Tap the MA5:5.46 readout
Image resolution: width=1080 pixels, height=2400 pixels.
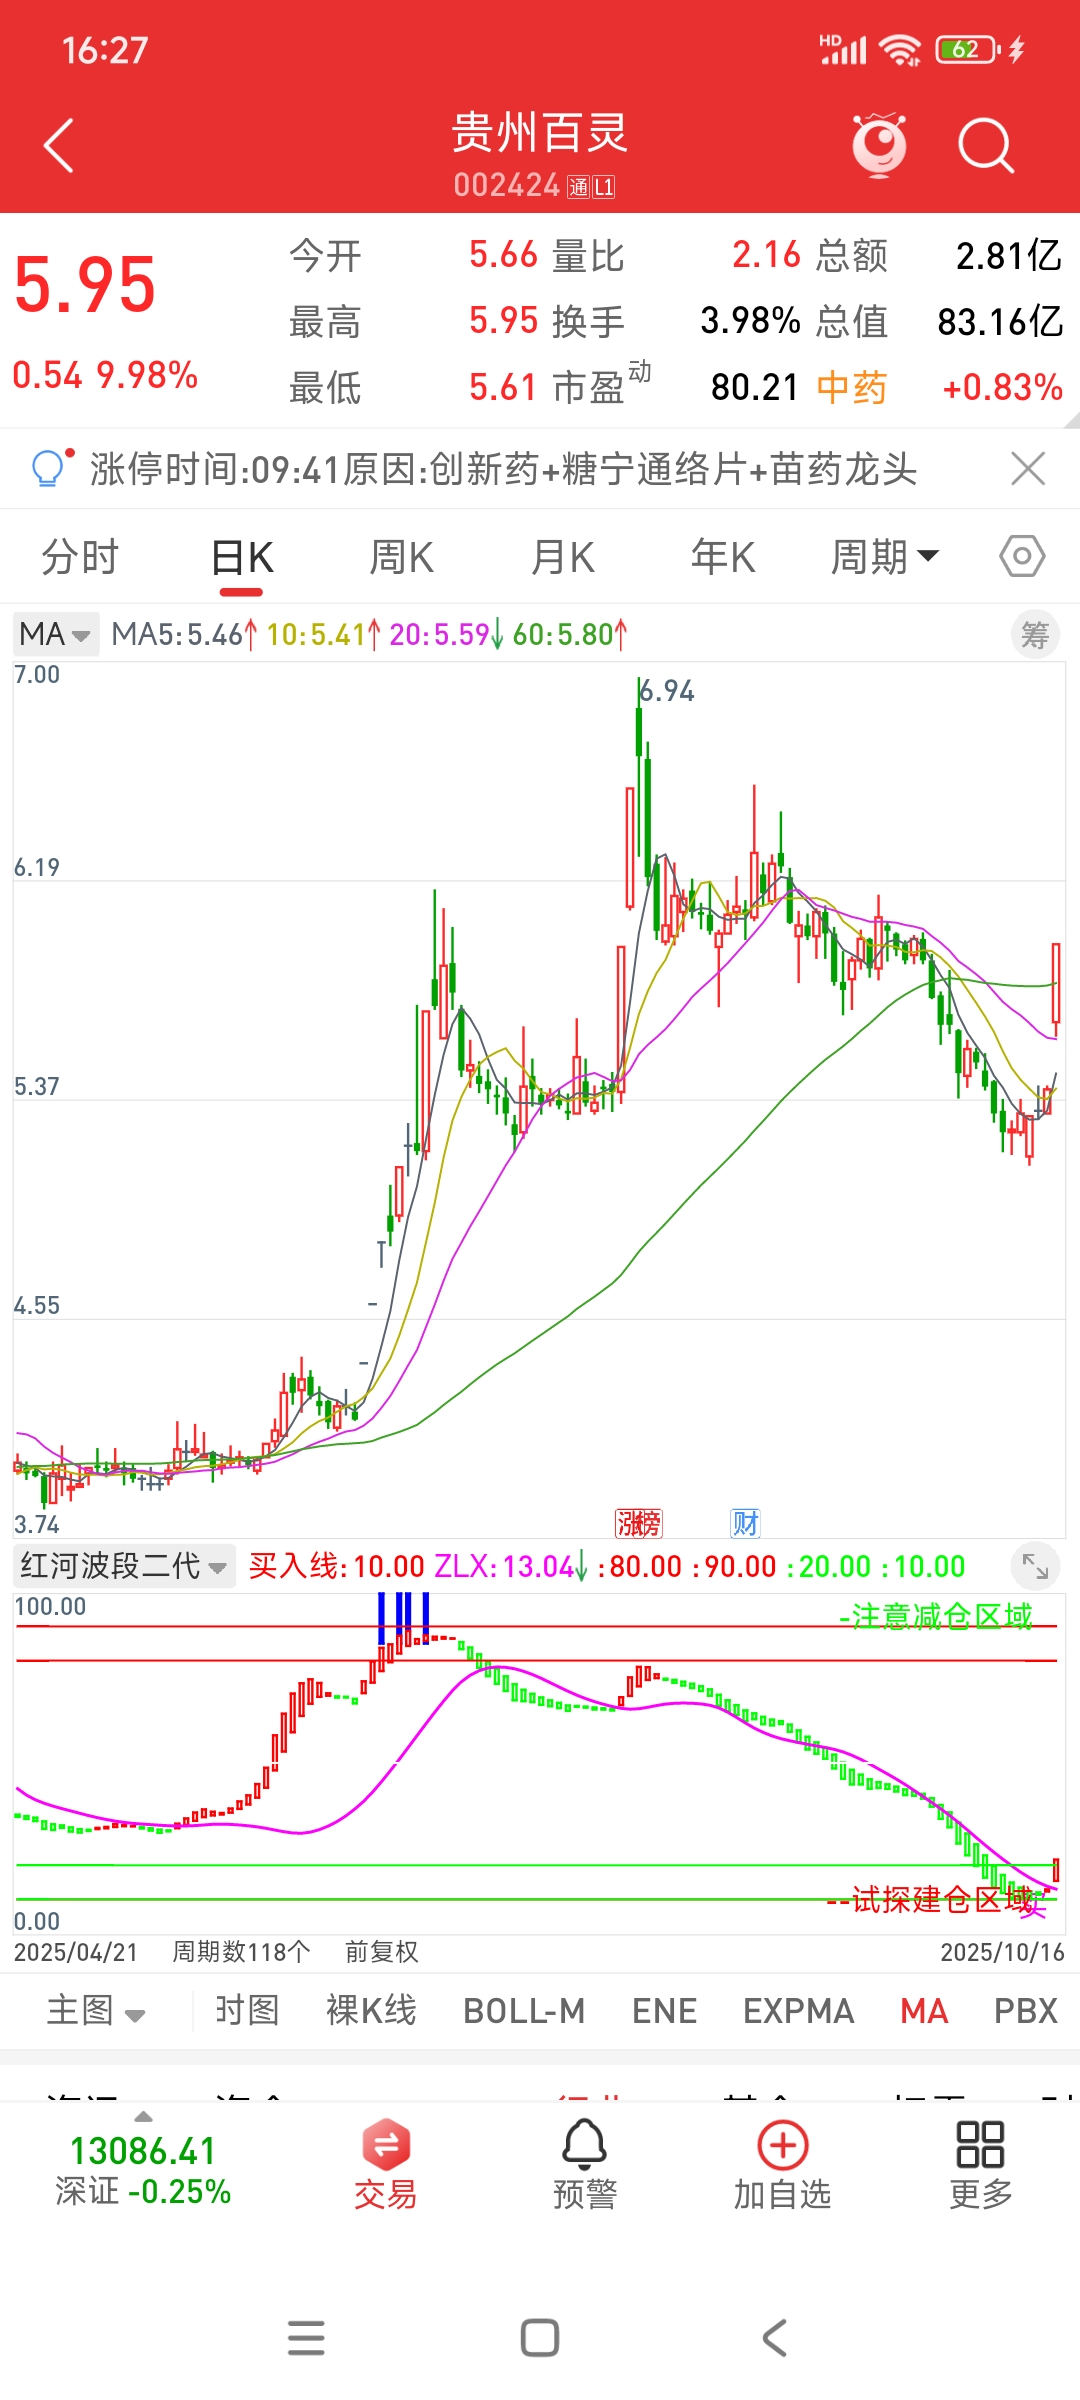click(x=185, y=634)
